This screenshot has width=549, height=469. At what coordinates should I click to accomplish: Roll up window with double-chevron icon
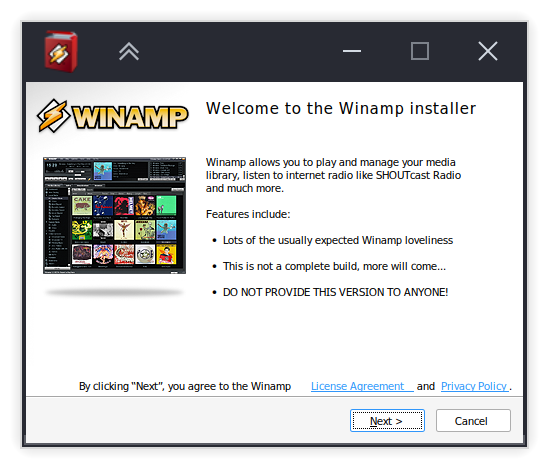(129, 51)
